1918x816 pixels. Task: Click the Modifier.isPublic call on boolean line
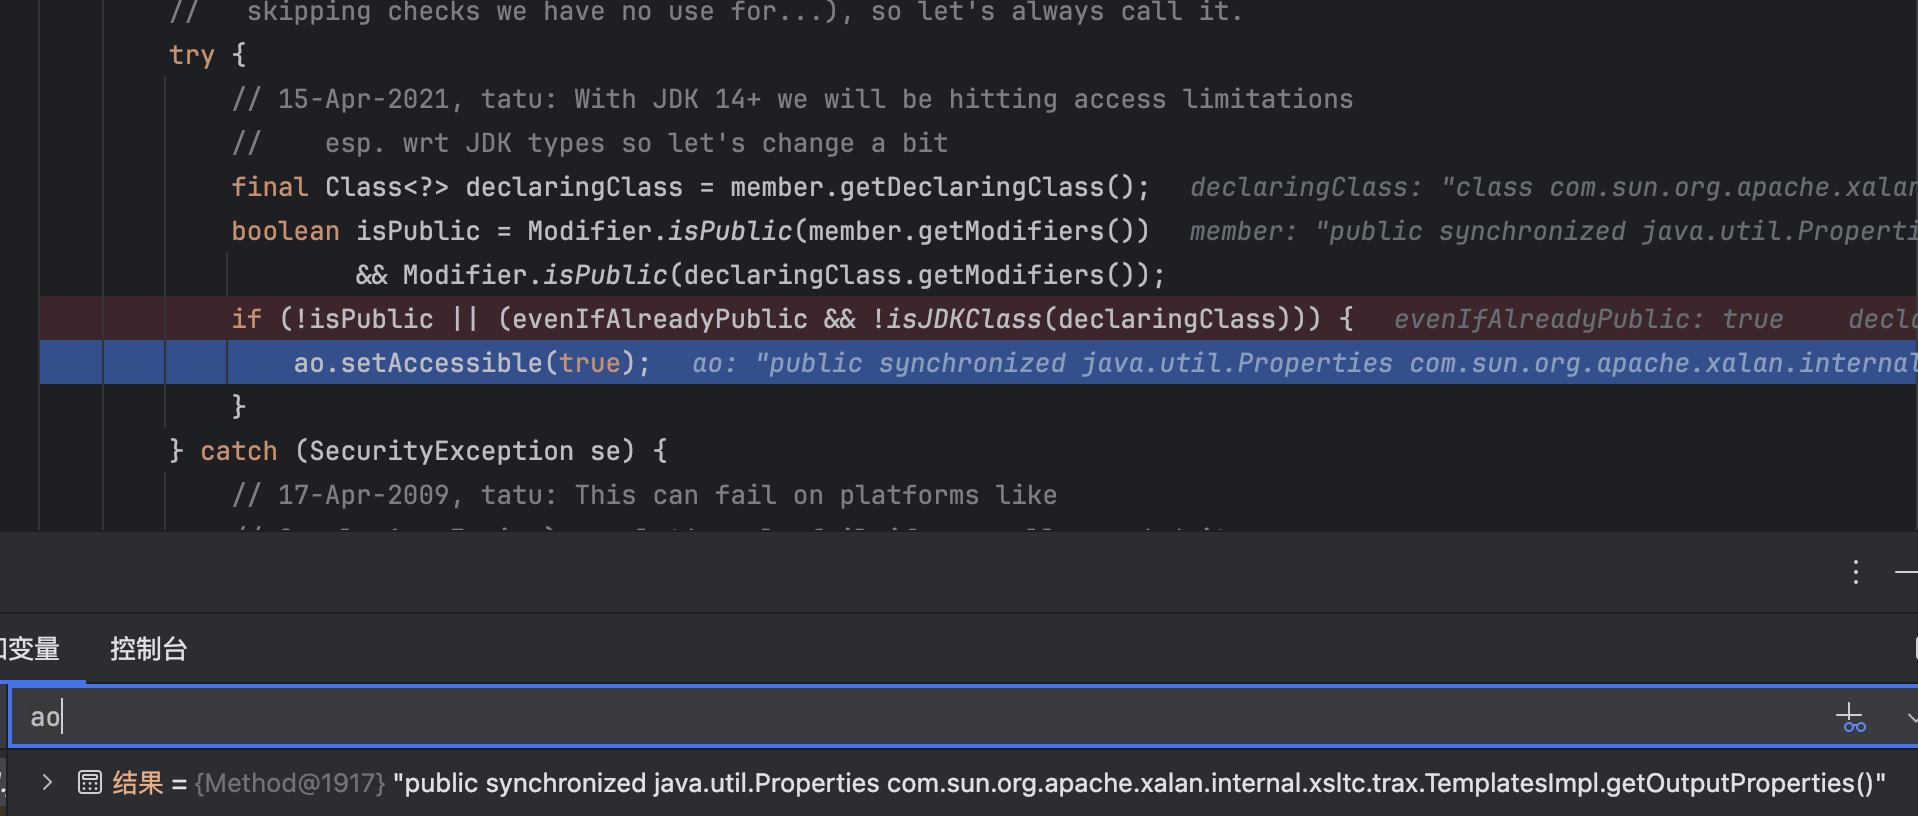[659, 231]
